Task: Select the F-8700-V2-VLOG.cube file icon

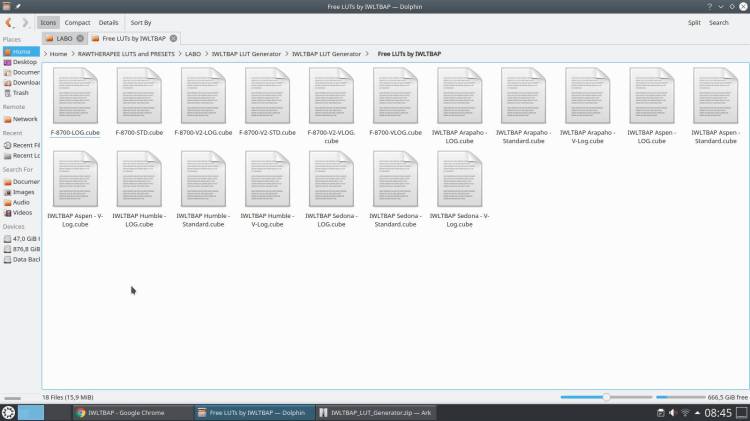Action: 331,95
